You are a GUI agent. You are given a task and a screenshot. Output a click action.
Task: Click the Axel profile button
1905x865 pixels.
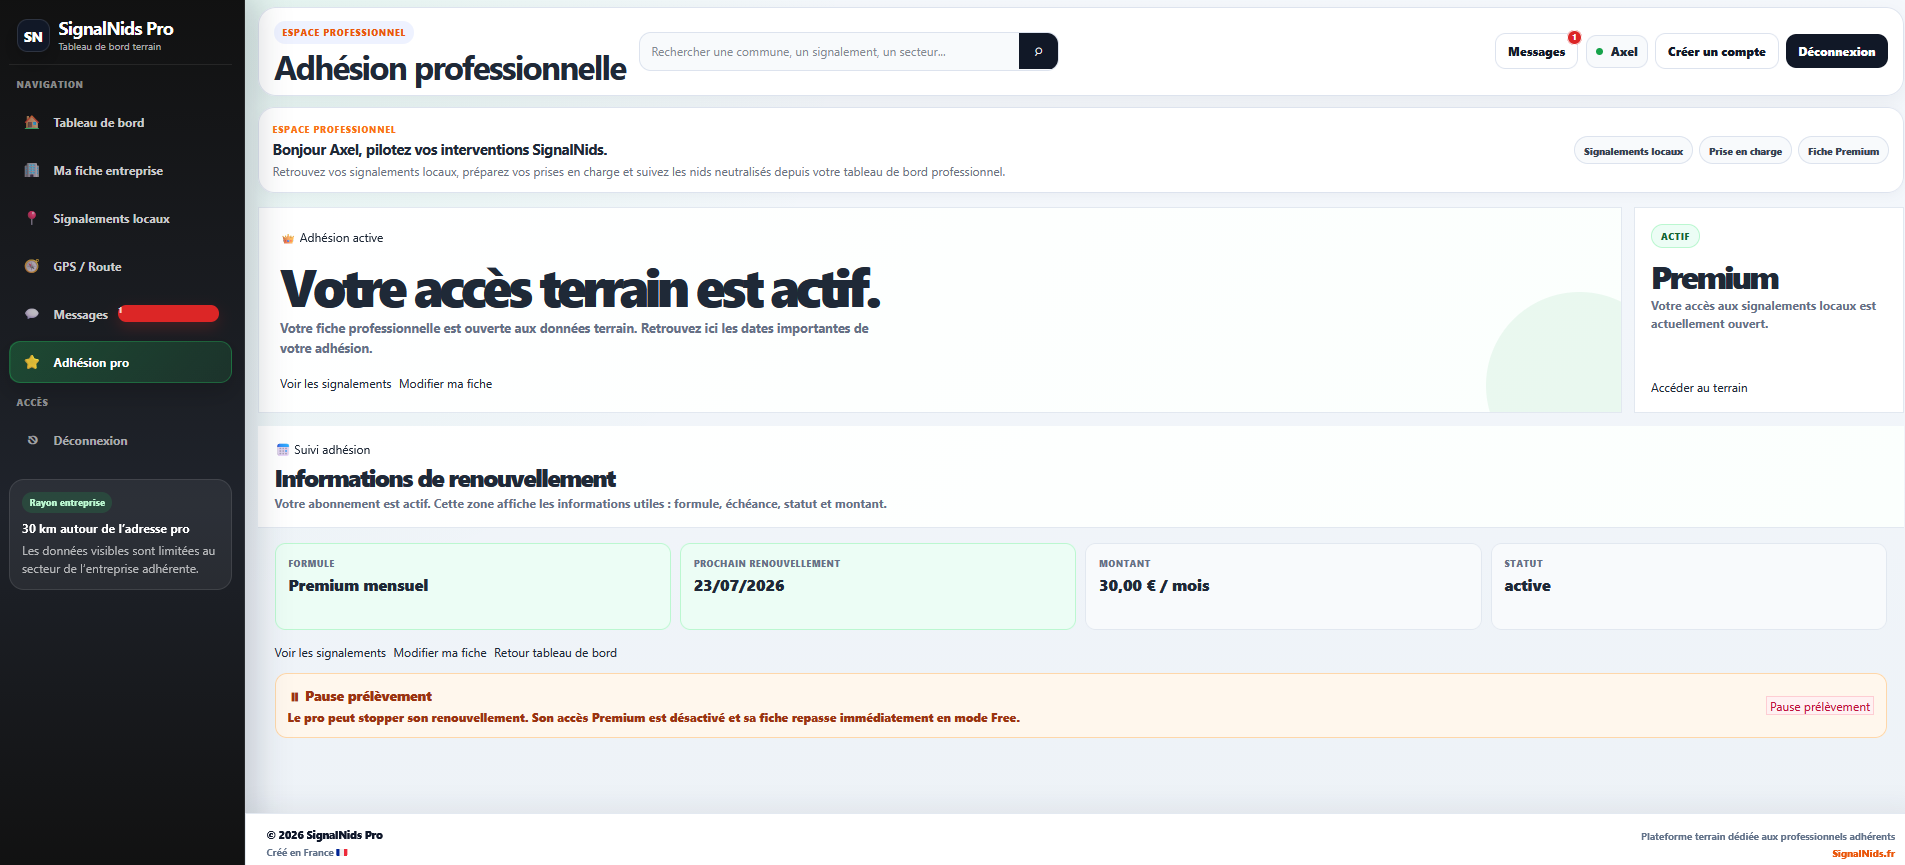[x=1616, y=51]
